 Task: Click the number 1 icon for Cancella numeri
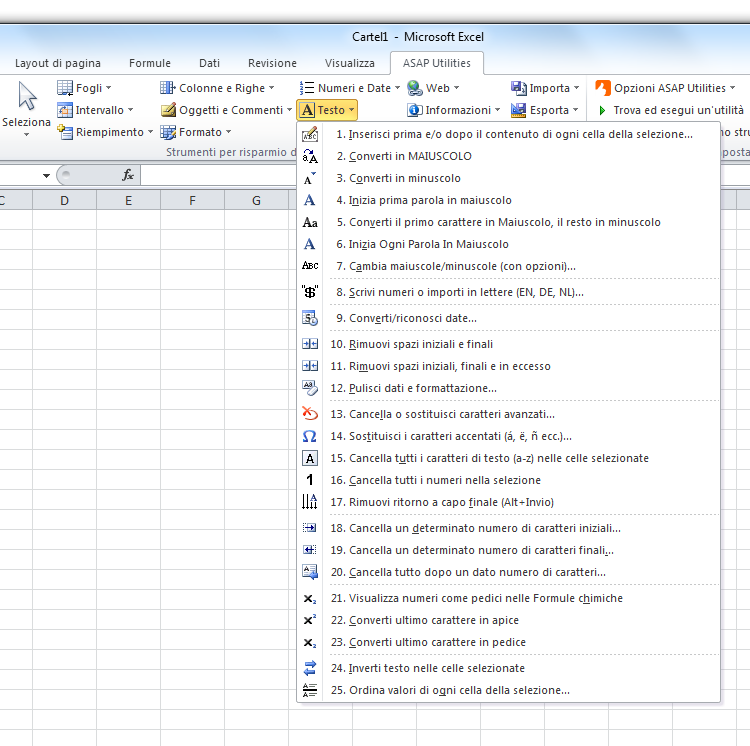(310, 480)
